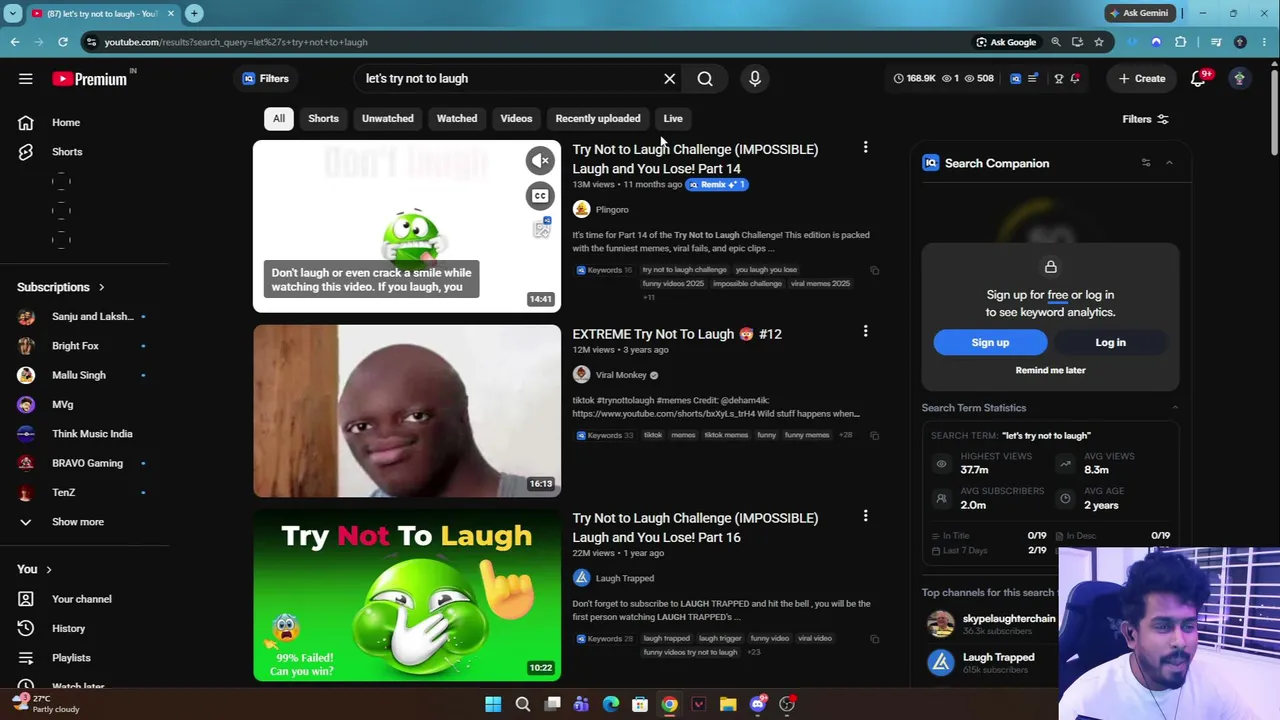Open the Flingoro channel link
The image size is (1280, 720).
click(x=612, y=210)
